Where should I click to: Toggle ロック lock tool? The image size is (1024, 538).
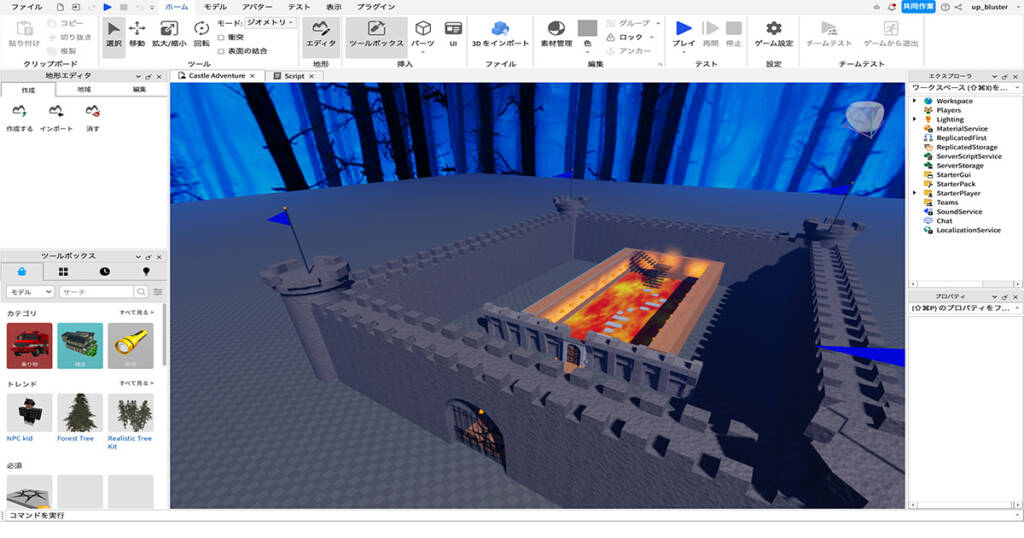tap(626, 37)
